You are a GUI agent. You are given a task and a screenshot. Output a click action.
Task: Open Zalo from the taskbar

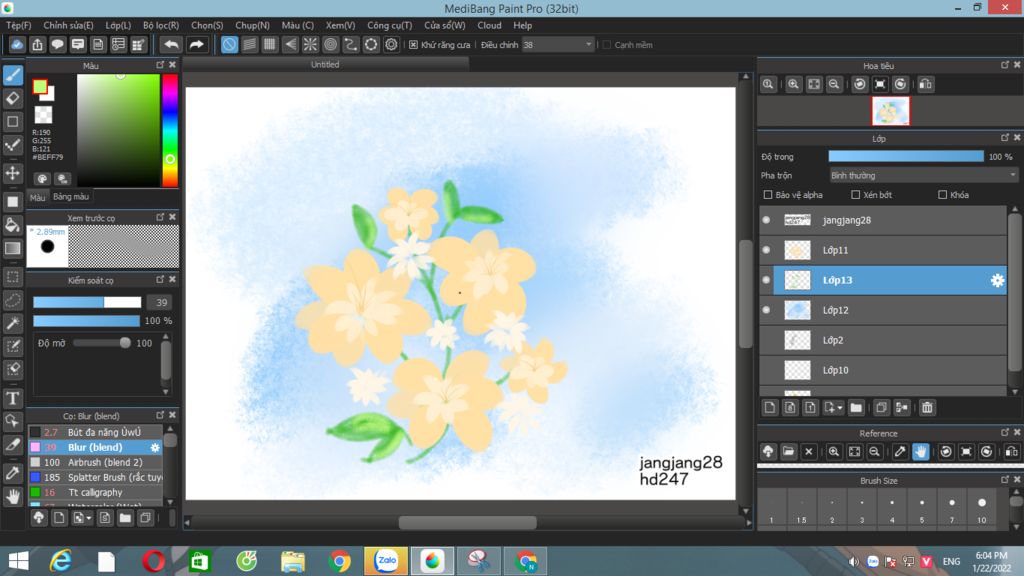[386, 561]
